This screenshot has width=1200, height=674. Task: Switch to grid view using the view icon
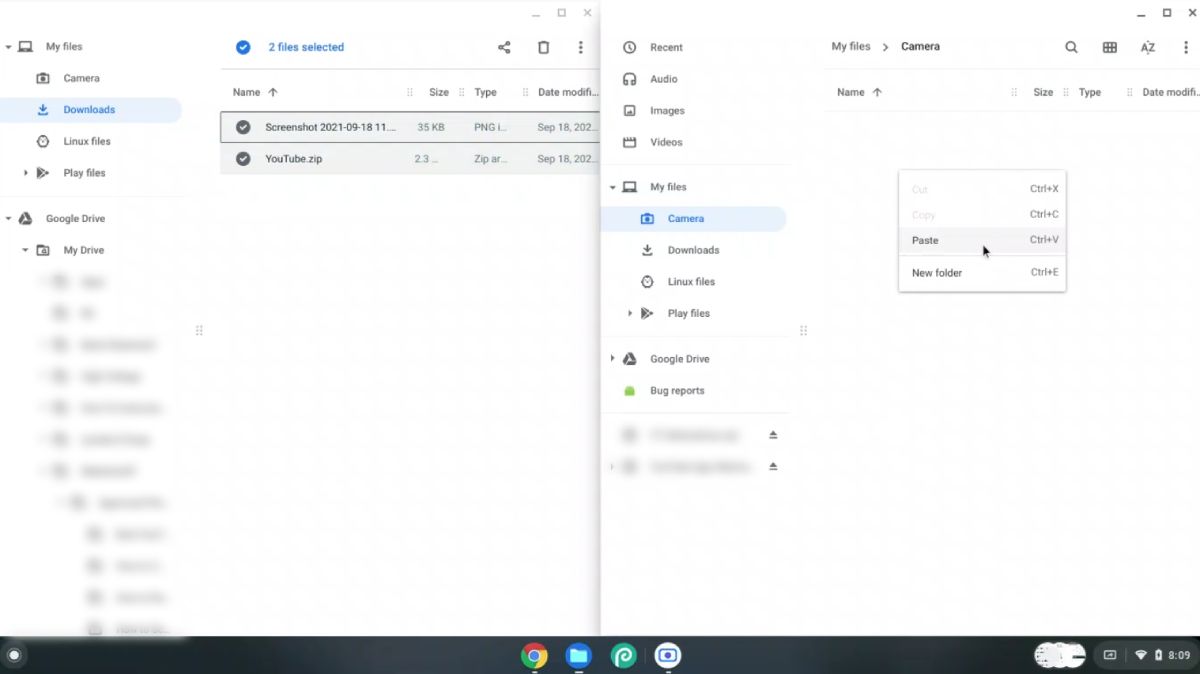tap(1109, 46)
